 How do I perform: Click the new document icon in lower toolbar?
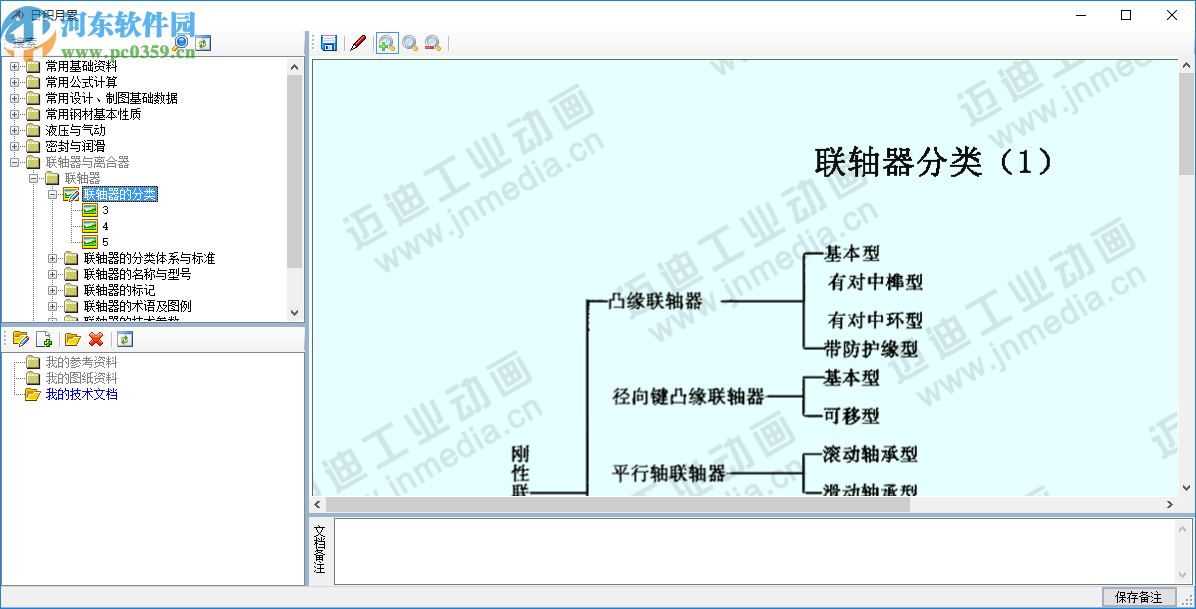[x=45, y=339]
